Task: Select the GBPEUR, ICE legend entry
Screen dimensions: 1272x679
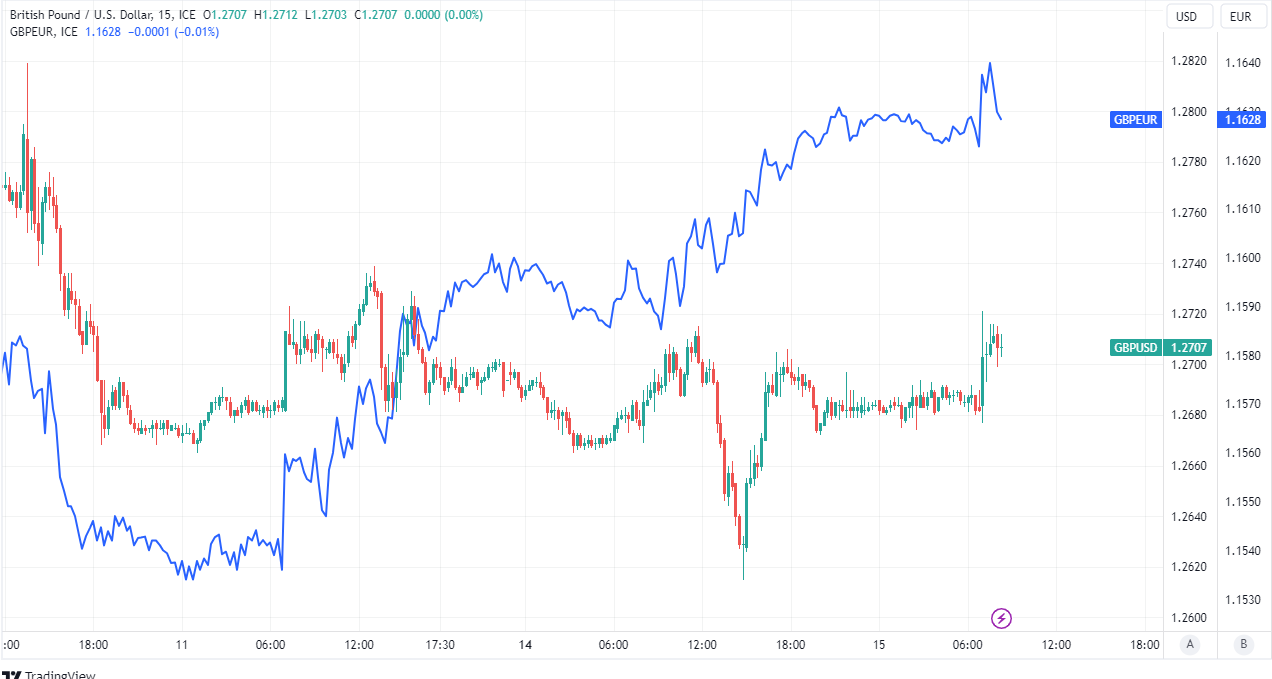Action: coord(44,32)
